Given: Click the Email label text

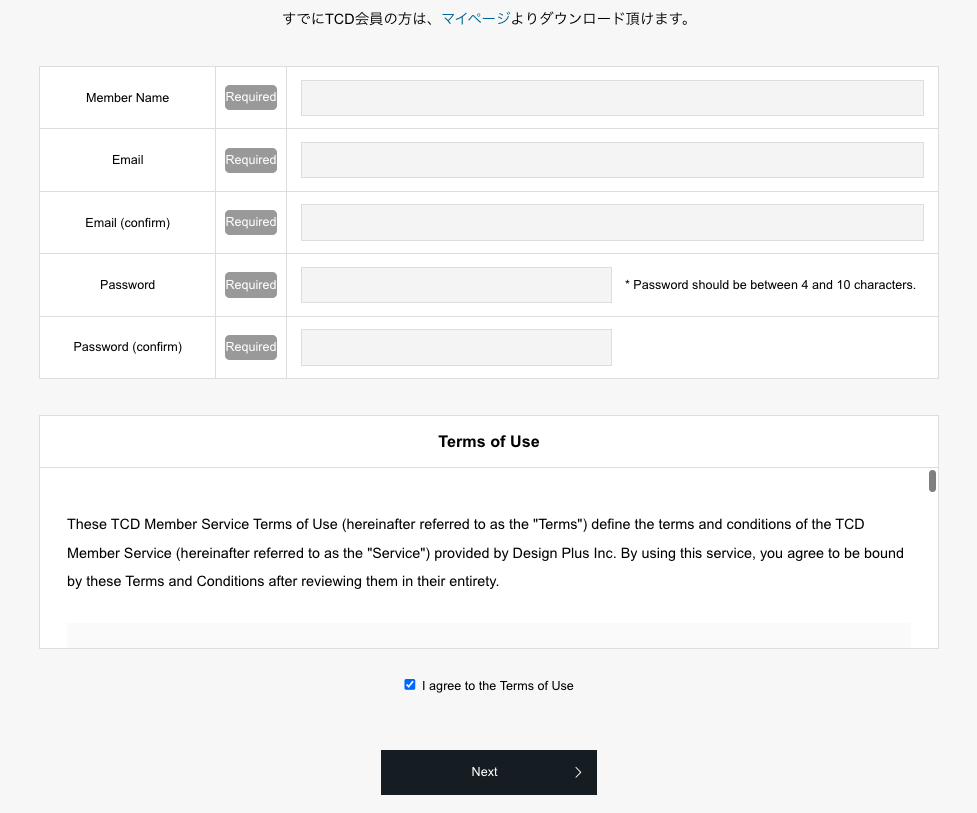Looking at the screenshot, I should pyautogui.click(x=127, y=160).
